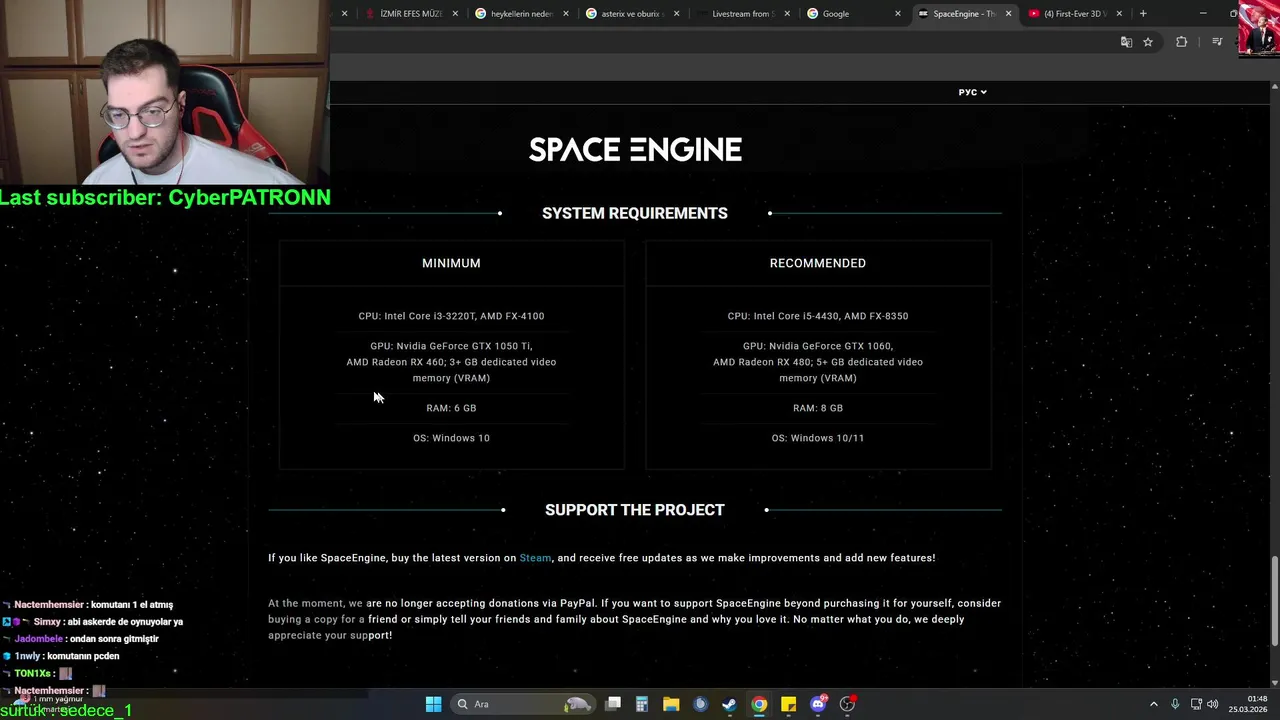Click the OS: Windows 10 text

pos(451,438)
